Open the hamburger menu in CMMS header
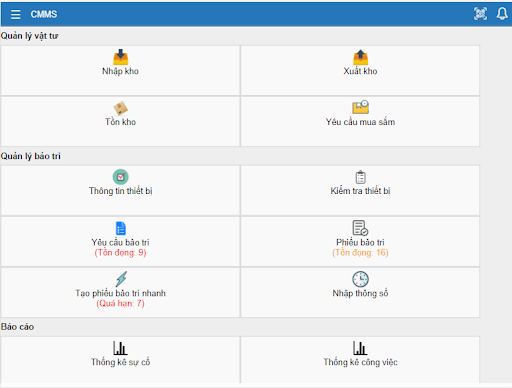The image size is (512, 388). (15, 14)
